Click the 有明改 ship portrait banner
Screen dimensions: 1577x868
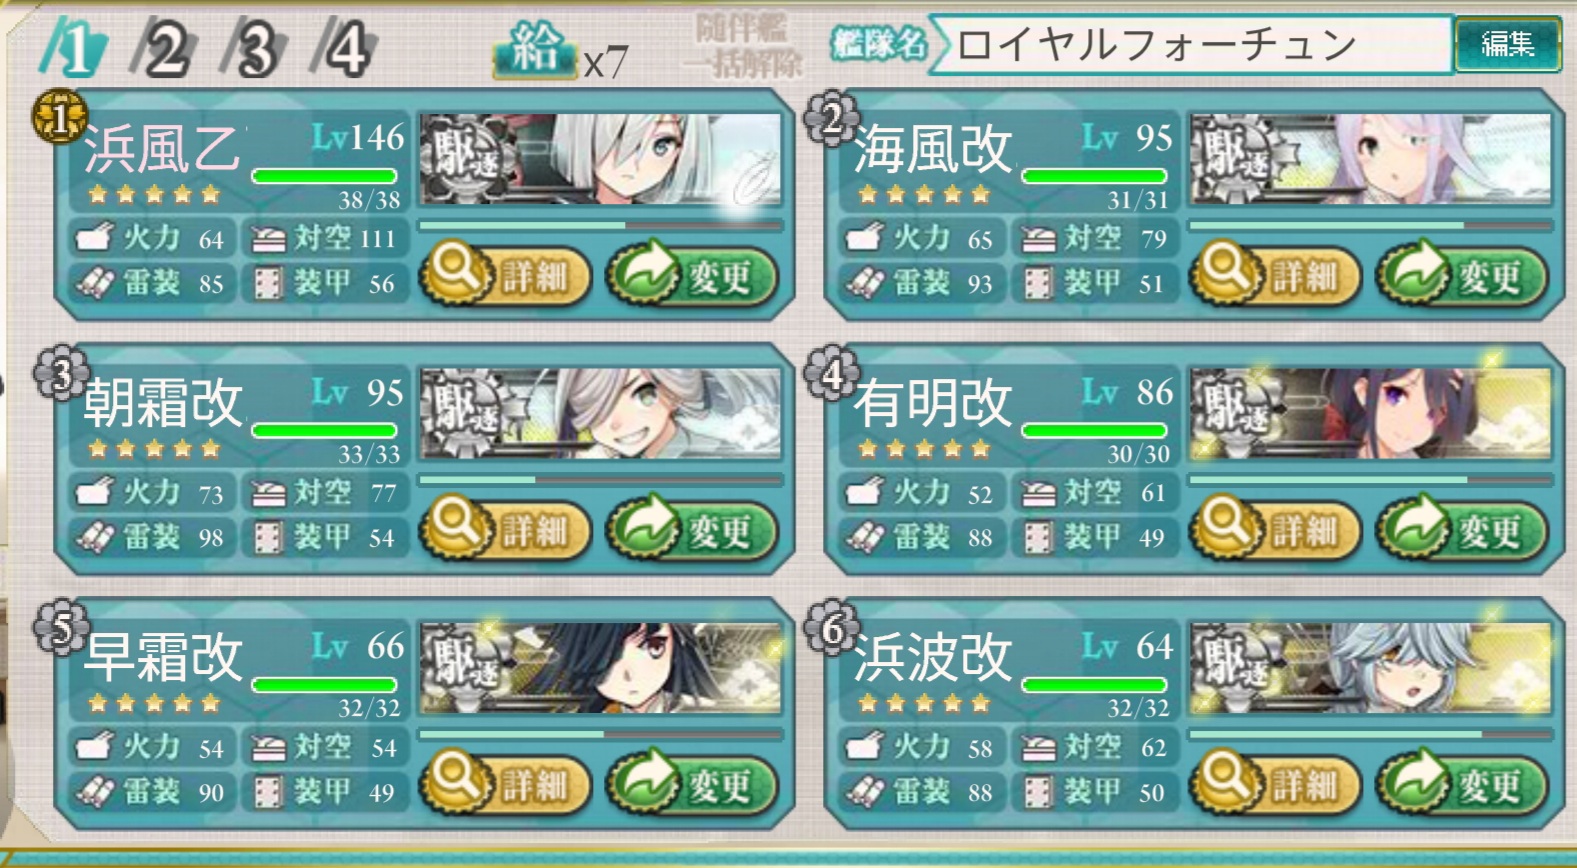(1370, 414)
